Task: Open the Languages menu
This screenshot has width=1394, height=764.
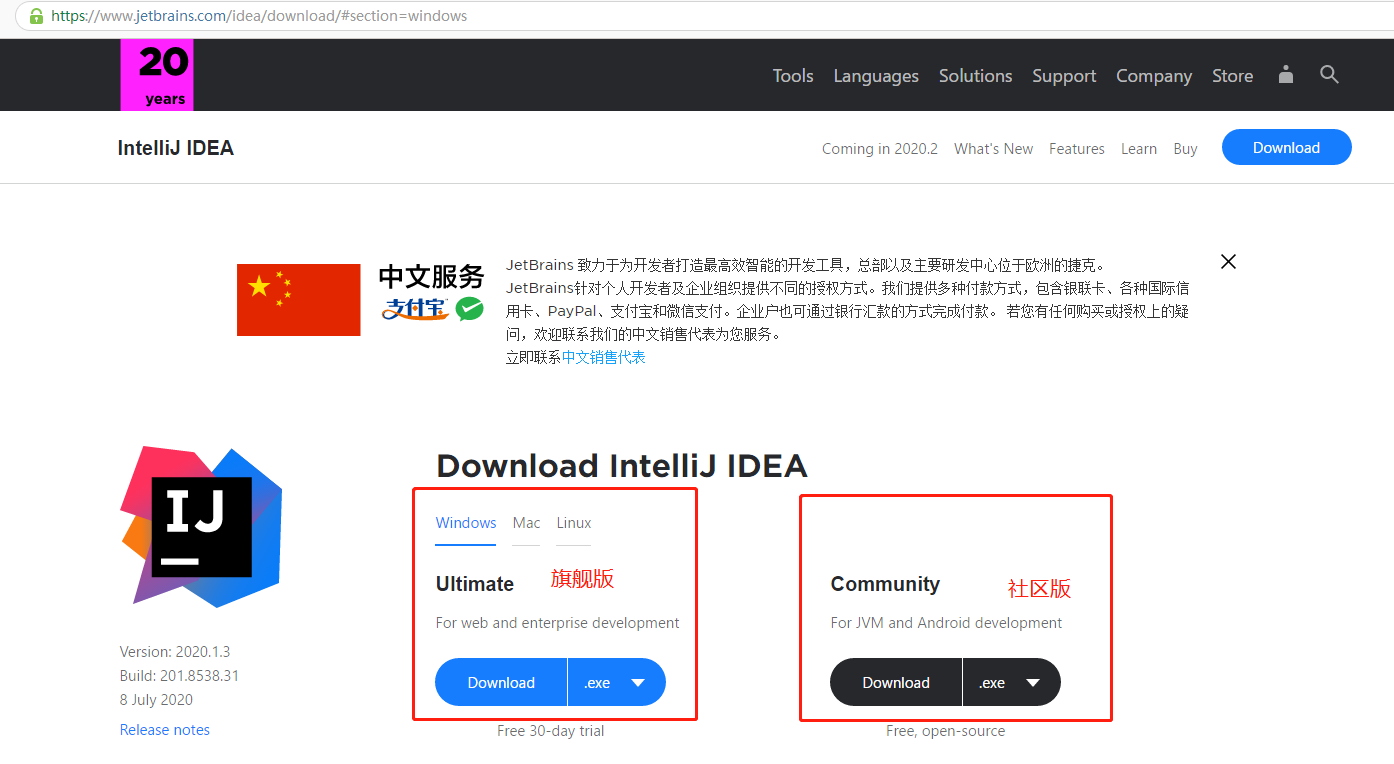Action: click(875, 75)
